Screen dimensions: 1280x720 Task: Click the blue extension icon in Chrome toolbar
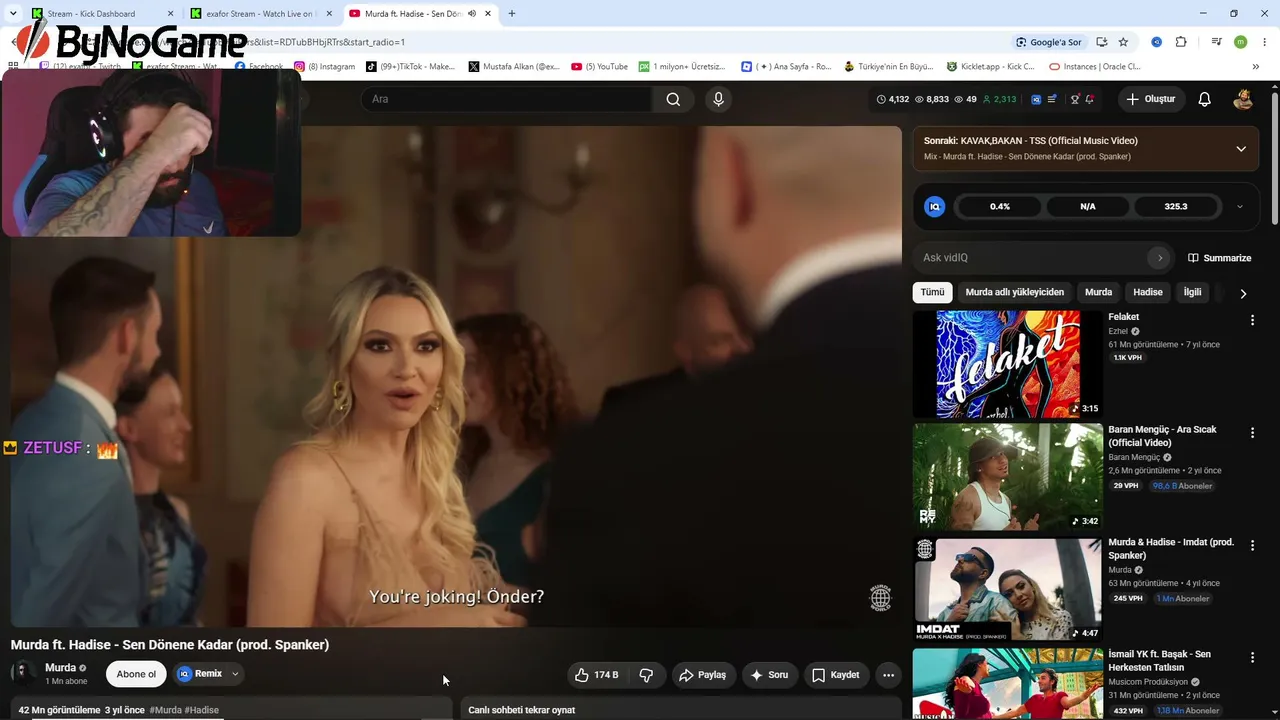pos(1156,42)
